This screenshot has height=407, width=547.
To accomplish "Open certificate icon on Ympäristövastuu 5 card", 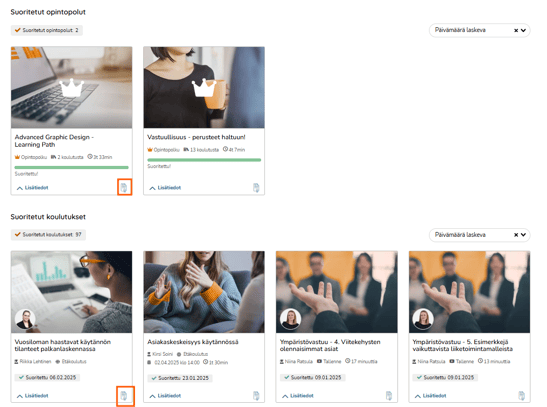I will (521, 395).
